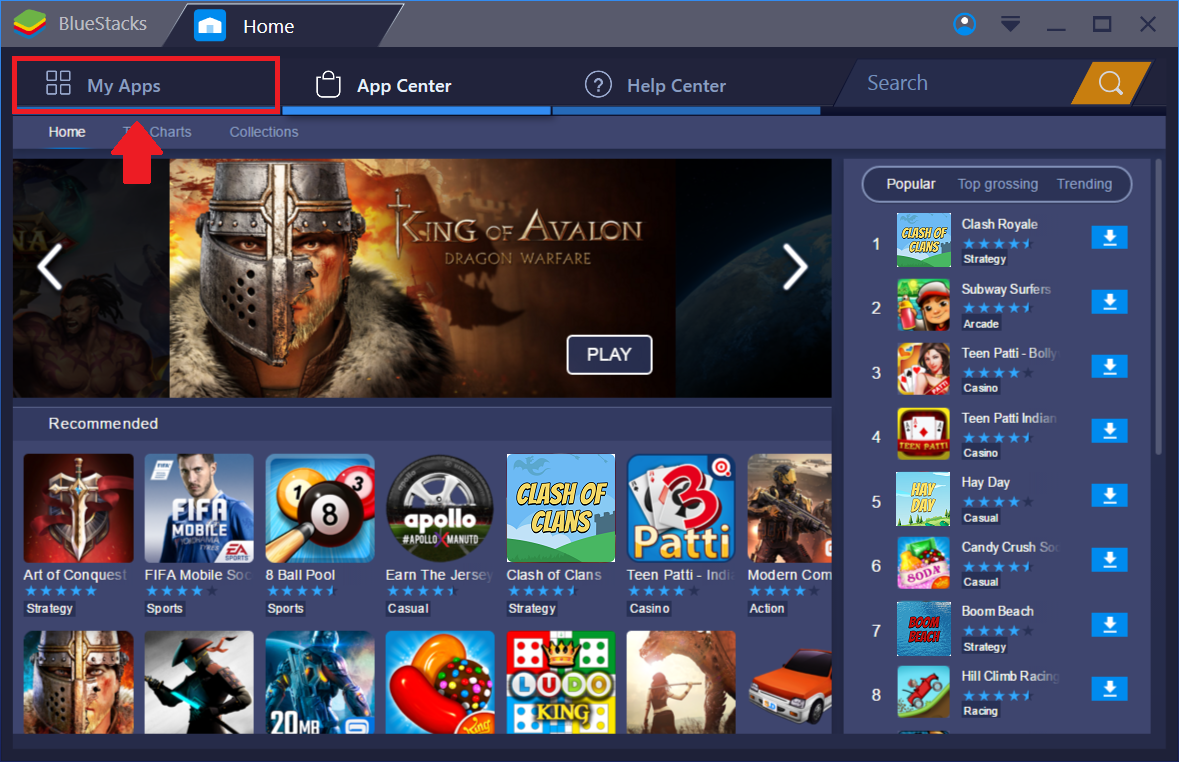The width and height of the screenshot is (1179, 762).
Task: Open the 20MB Gameloft game tile
Action: [x=320, y=682]
